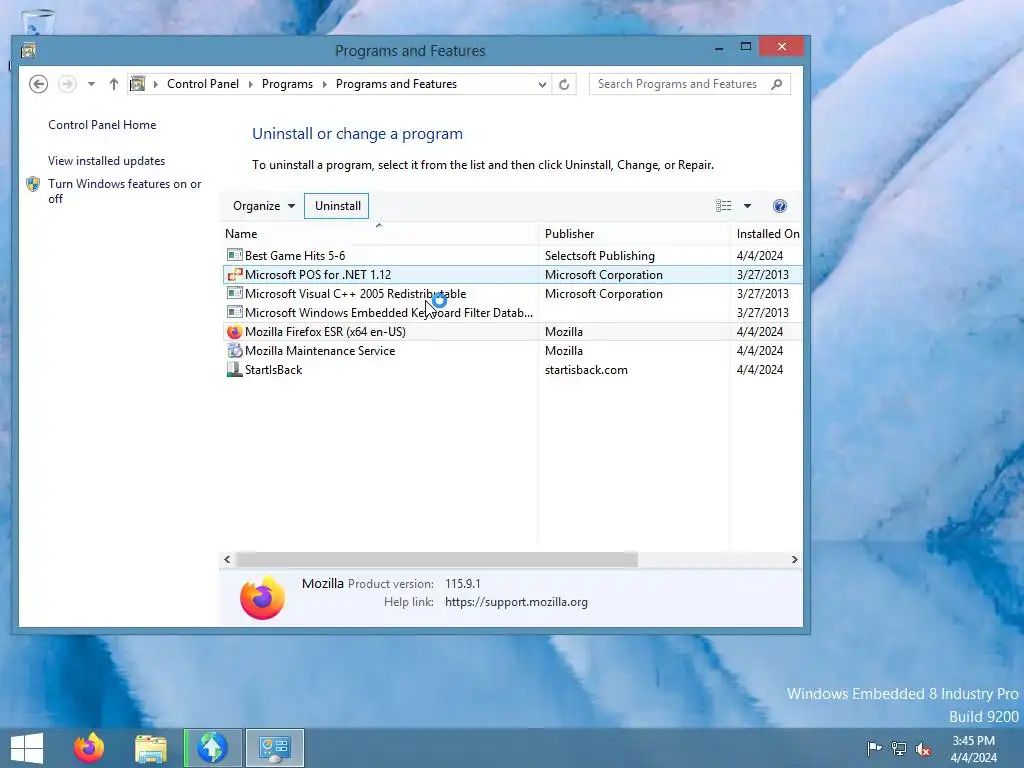Select Mozilla Firefox ESR (x64 en-US)
Screen dimensions: 1024x768
click(513, 331)
